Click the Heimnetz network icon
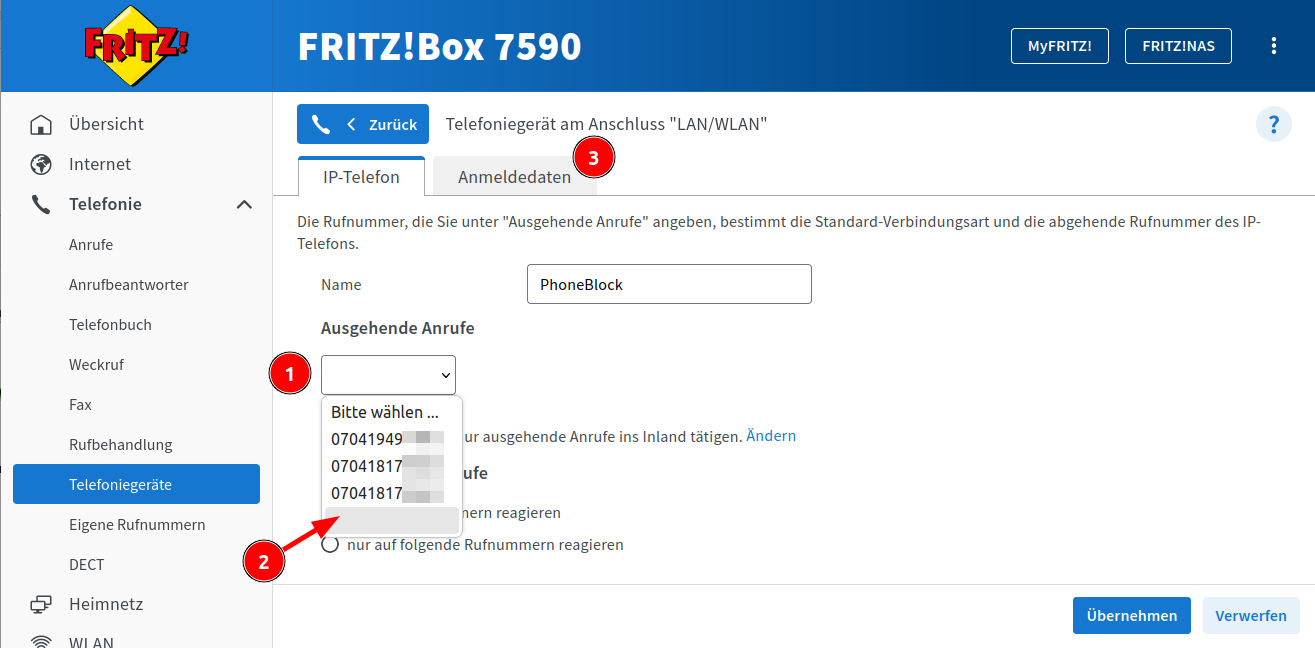Screen dimensions: 1315x648 point(41,605)
